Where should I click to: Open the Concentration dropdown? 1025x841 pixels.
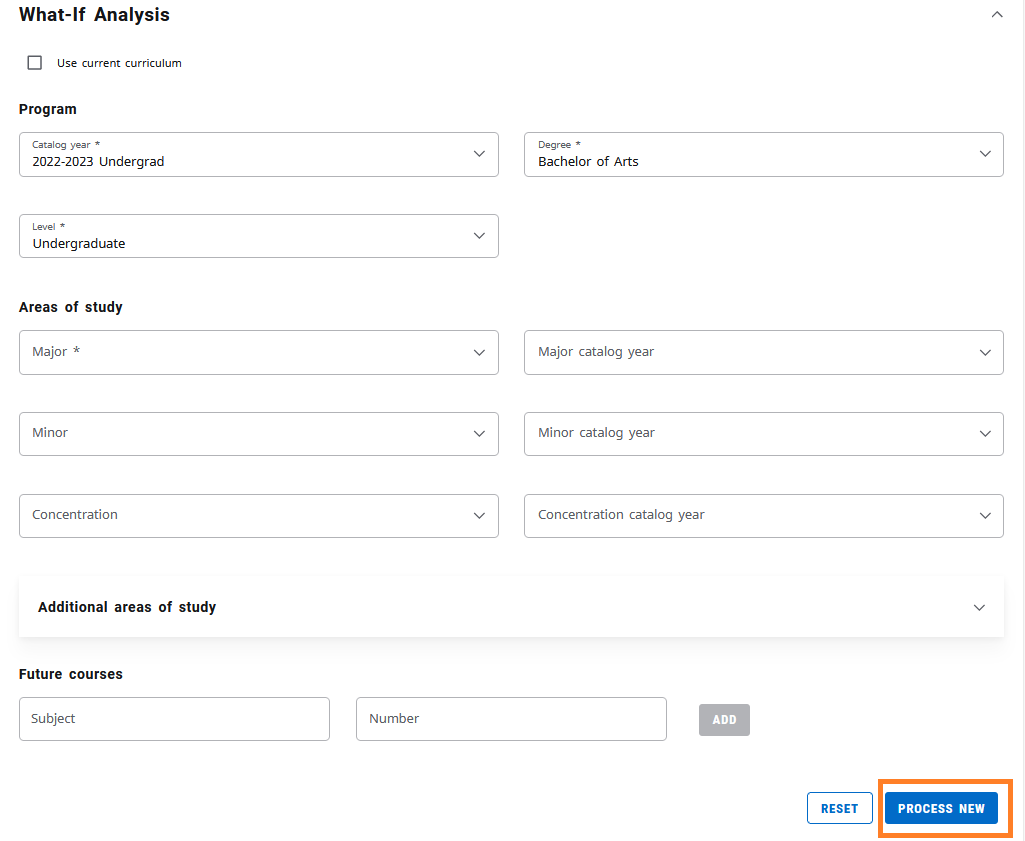pyautogui.click(x=259, y=516)
